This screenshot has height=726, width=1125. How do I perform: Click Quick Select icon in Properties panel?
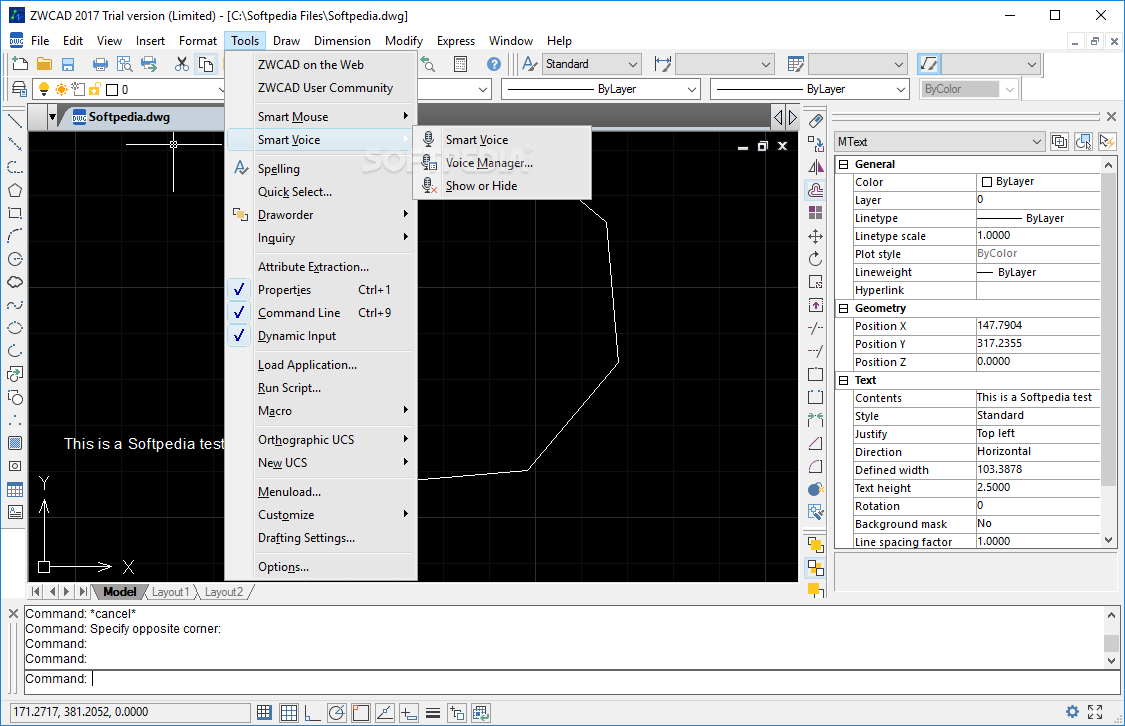[1107, 141]
